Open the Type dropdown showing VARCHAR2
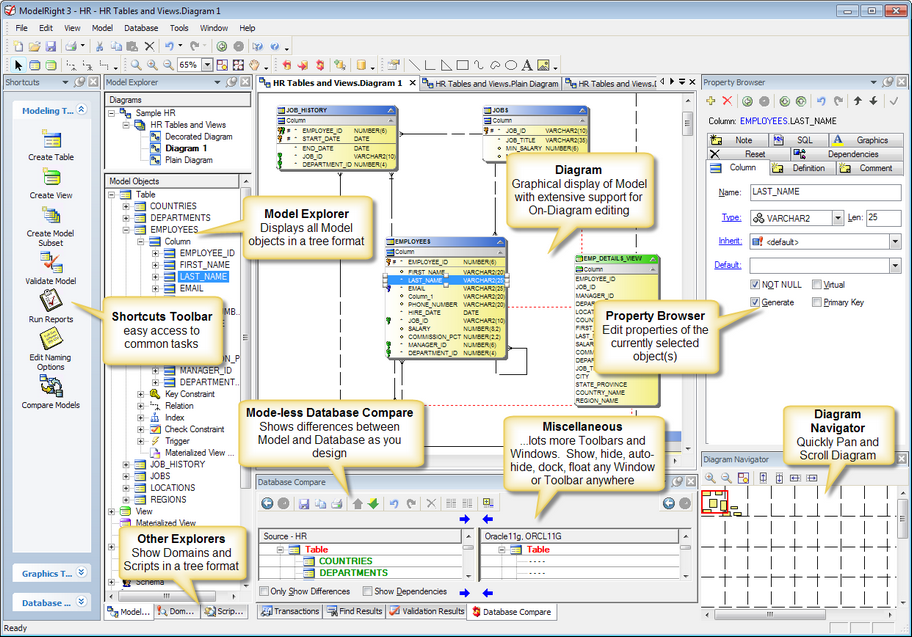This screenshot has width=912, height=637. (x=838, y=217)
